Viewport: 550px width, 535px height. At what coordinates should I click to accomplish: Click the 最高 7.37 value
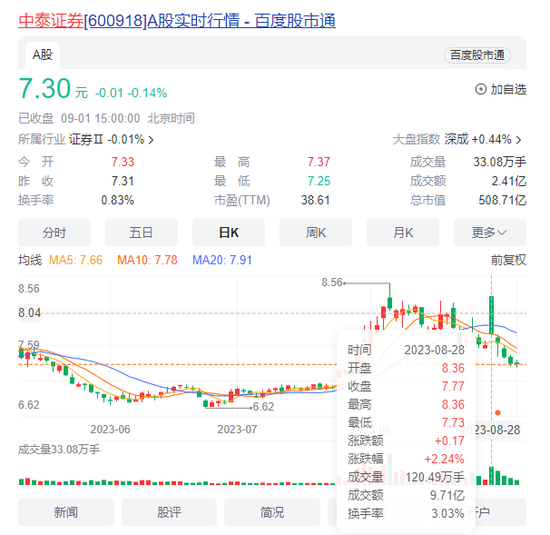[318, 162]
